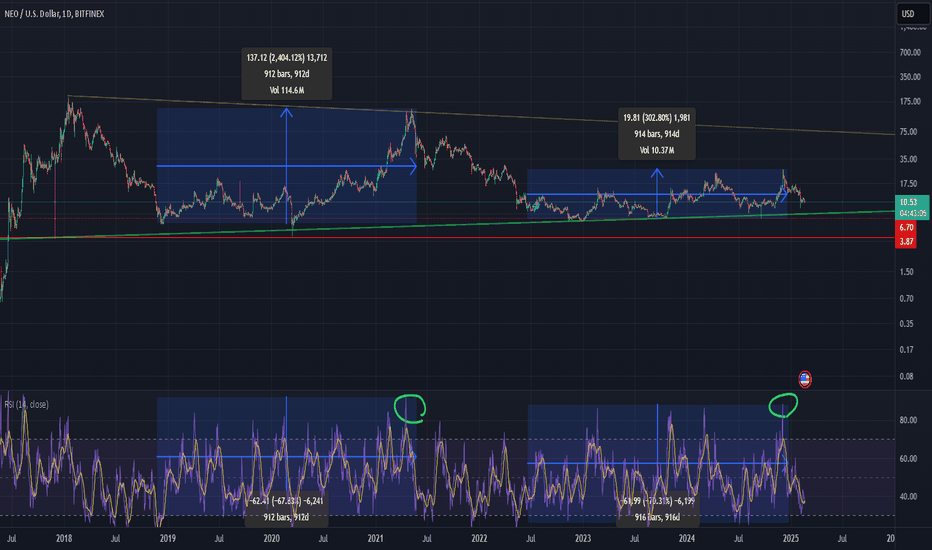Click 60.00 on the RSI scale

point(909,459)
